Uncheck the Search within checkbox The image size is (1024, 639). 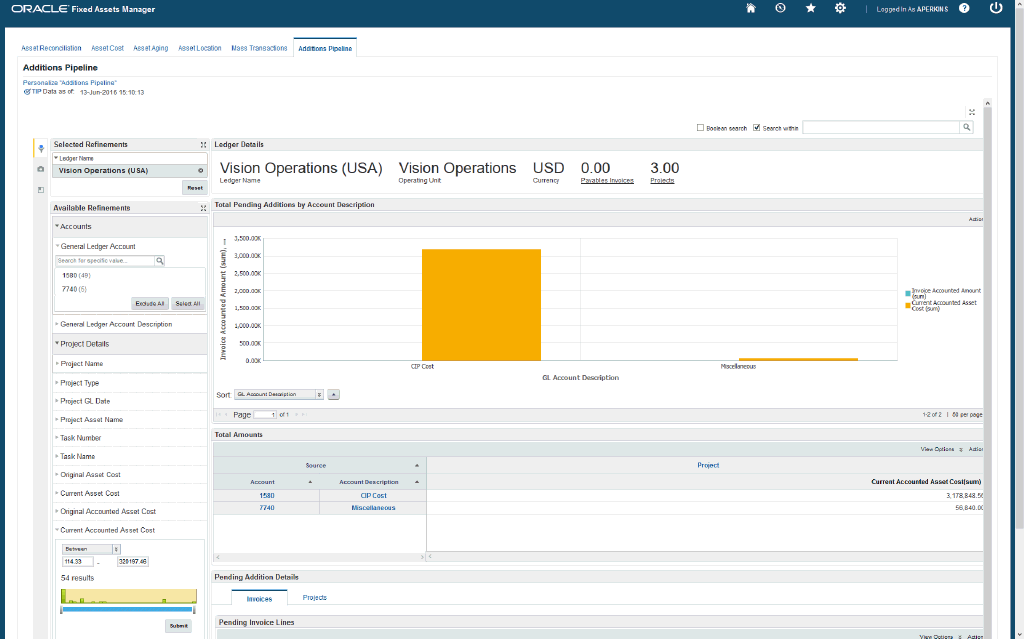[756, 128]
